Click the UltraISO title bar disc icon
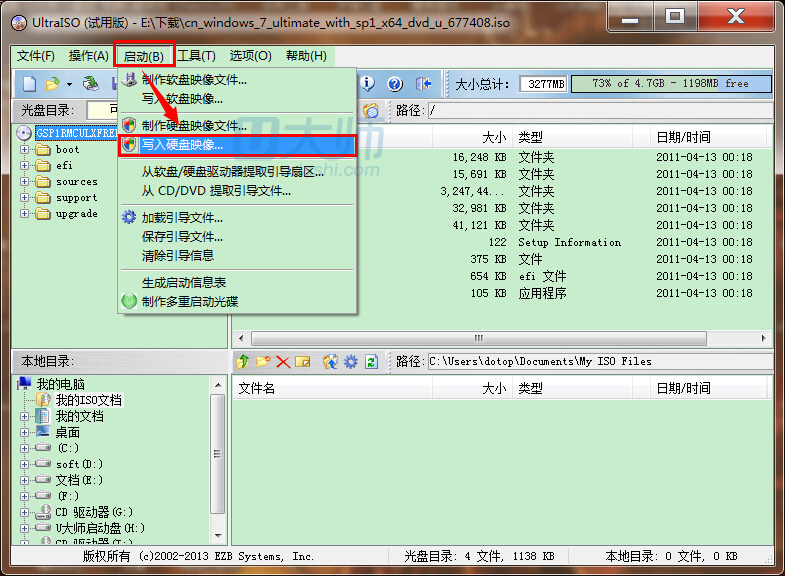 click(x=19, y=23)
